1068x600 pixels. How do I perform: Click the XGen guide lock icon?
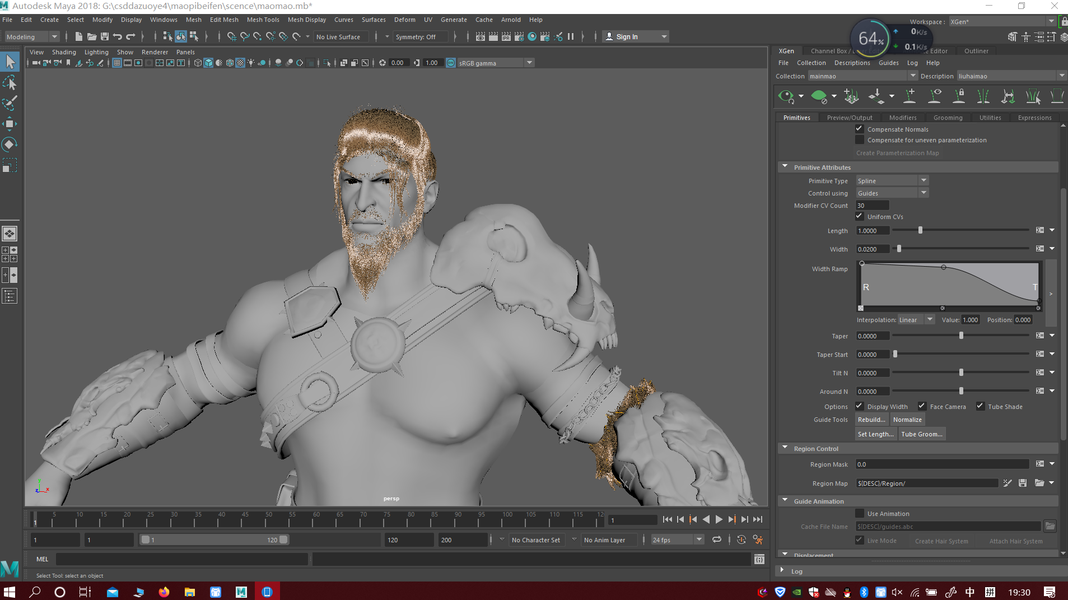(x=959, y=96)
